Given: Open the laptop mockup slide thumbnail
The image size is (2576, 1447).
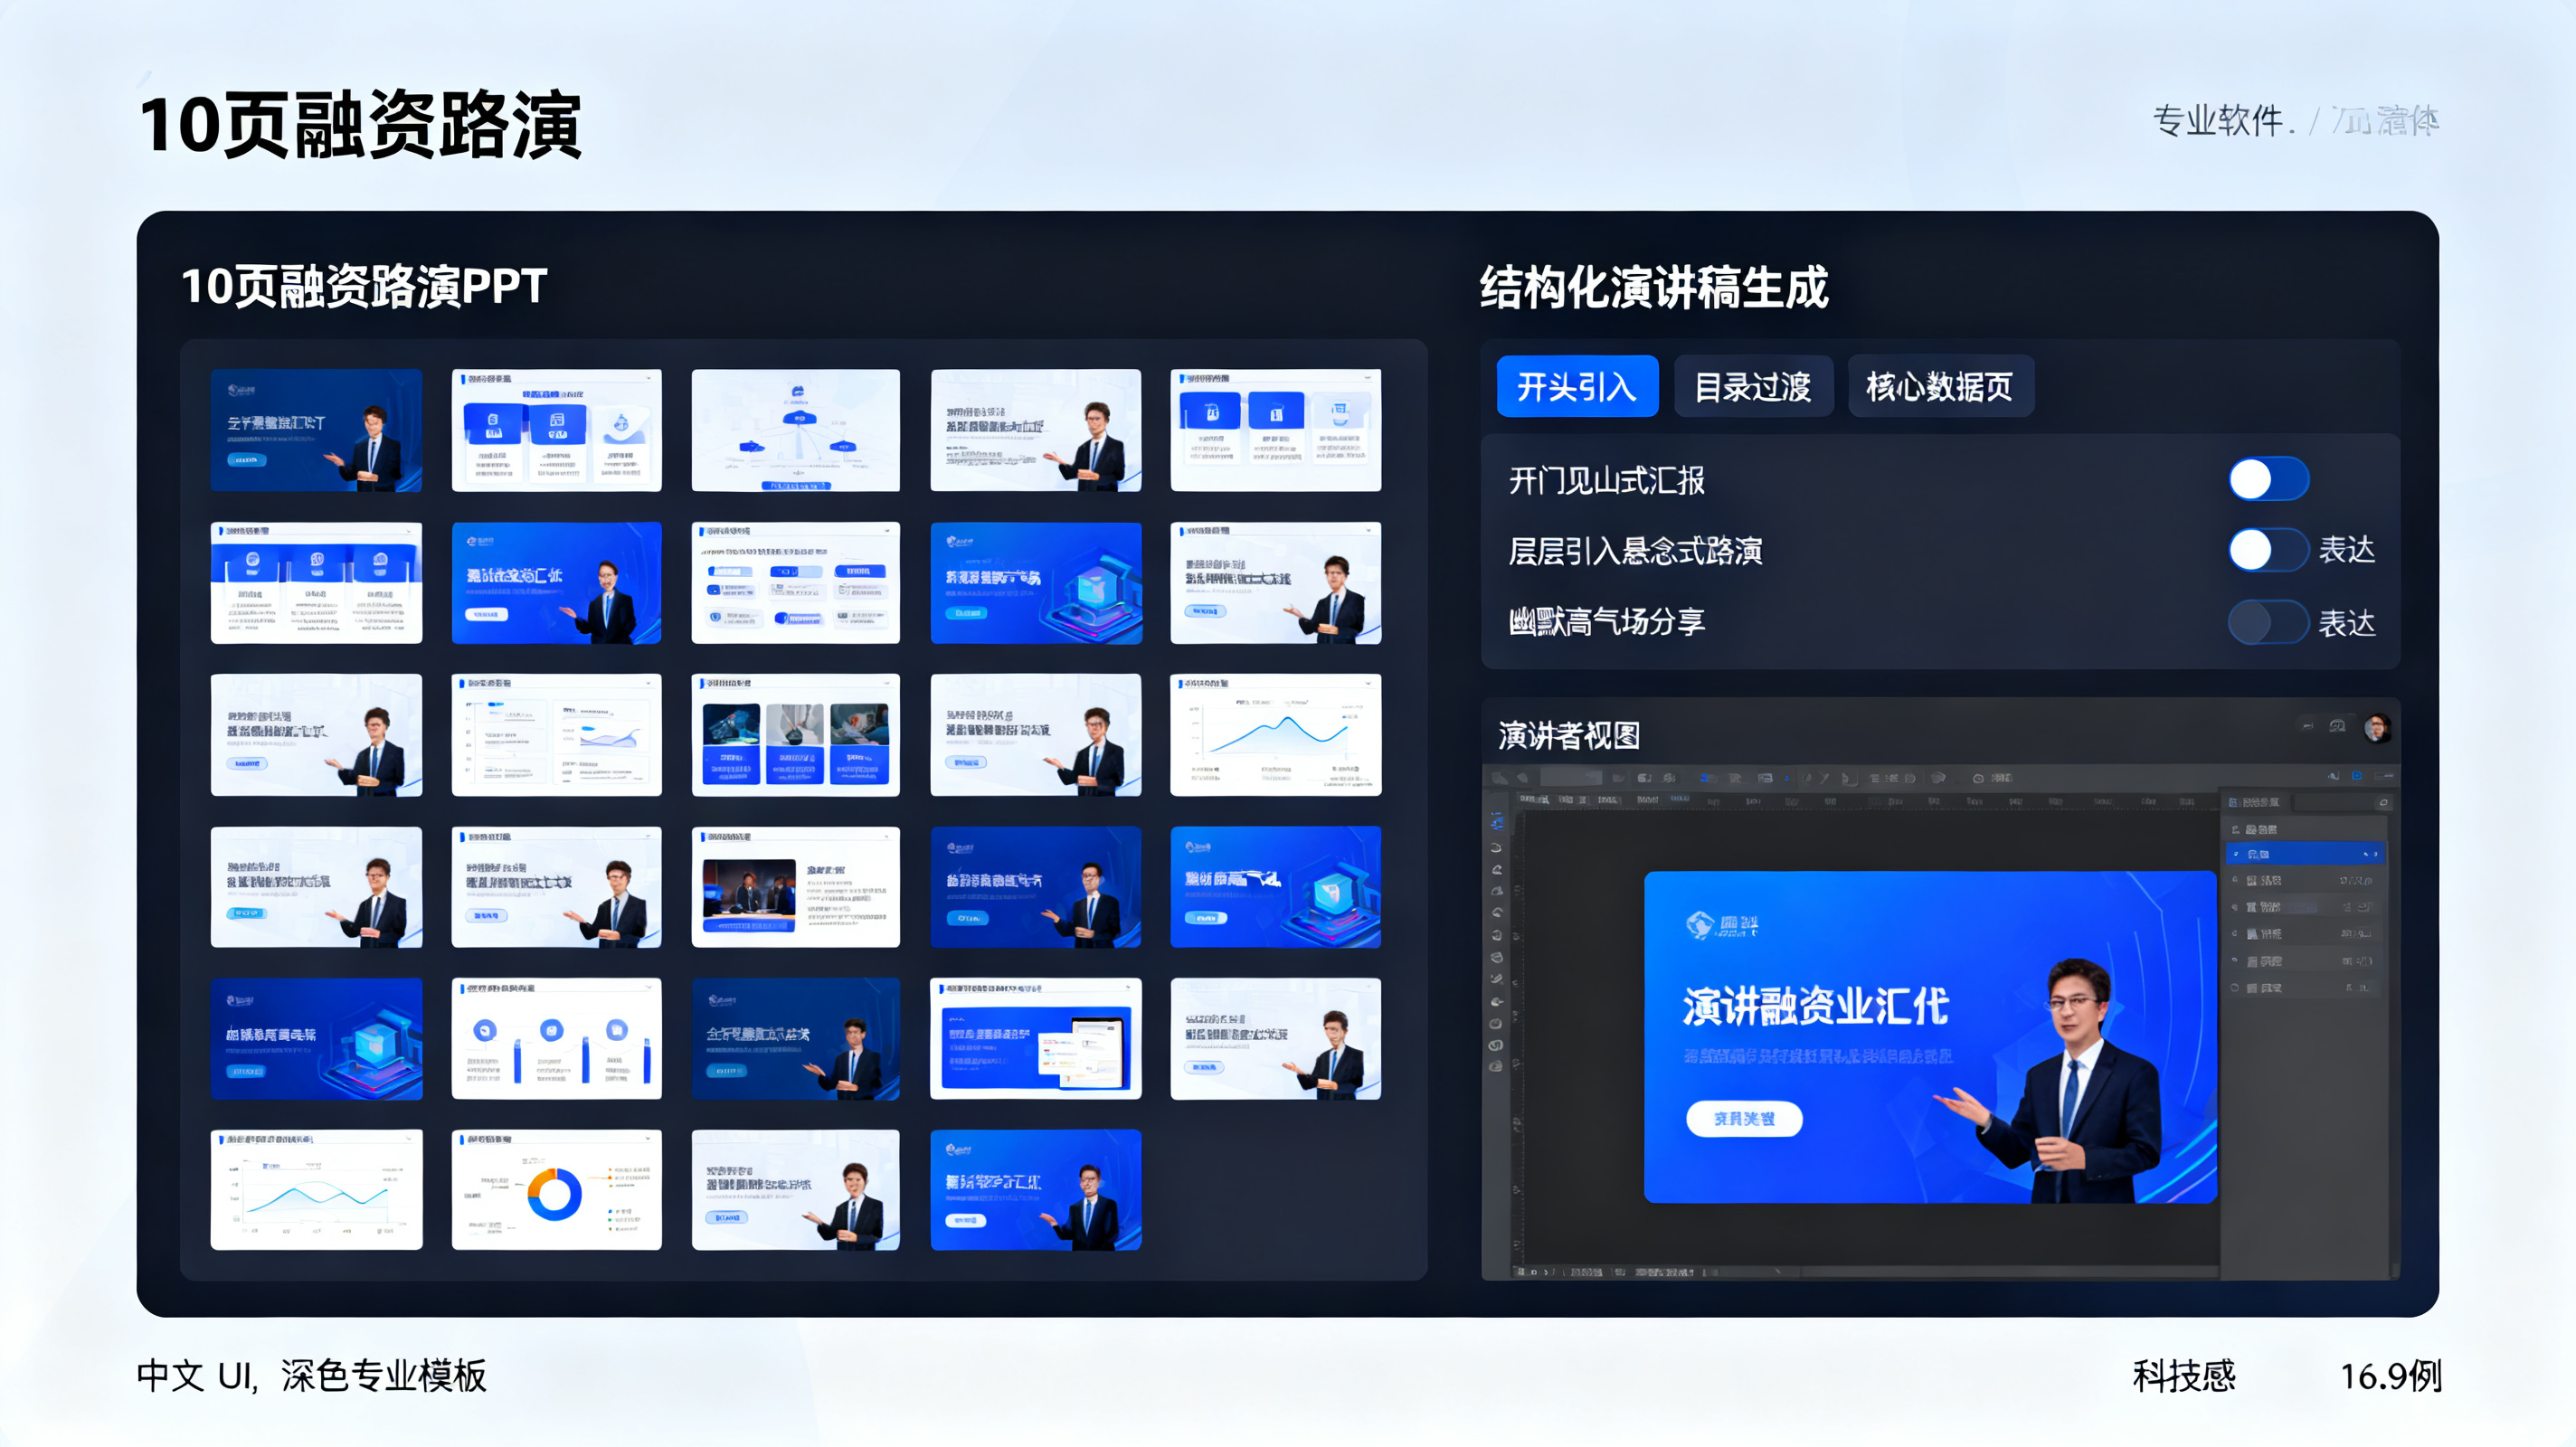Looking at the screenshot, I should (x=1035, y=1039).
